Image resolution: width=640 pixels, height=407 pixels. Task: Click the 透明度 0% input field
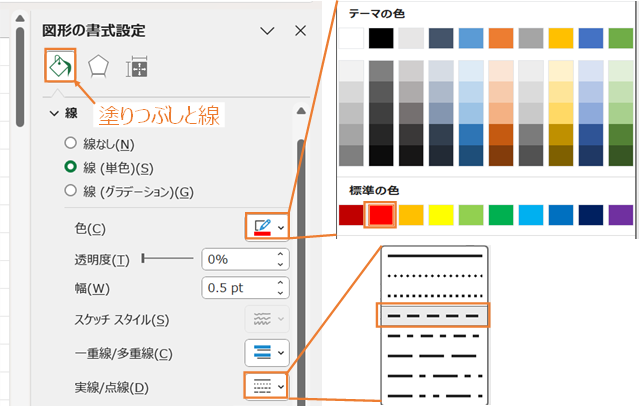[x=239, y=259]
